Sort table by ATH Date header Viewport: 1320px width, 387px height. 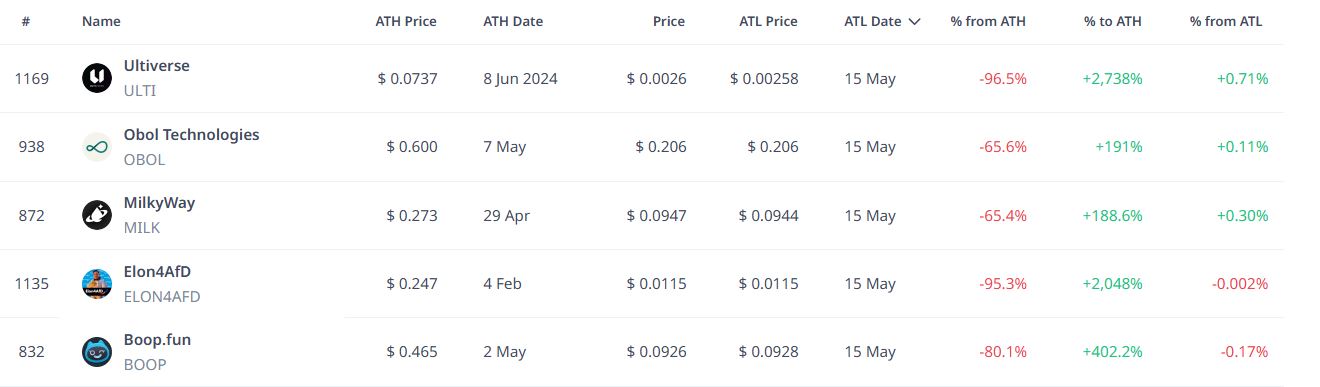tap(513, 21)
